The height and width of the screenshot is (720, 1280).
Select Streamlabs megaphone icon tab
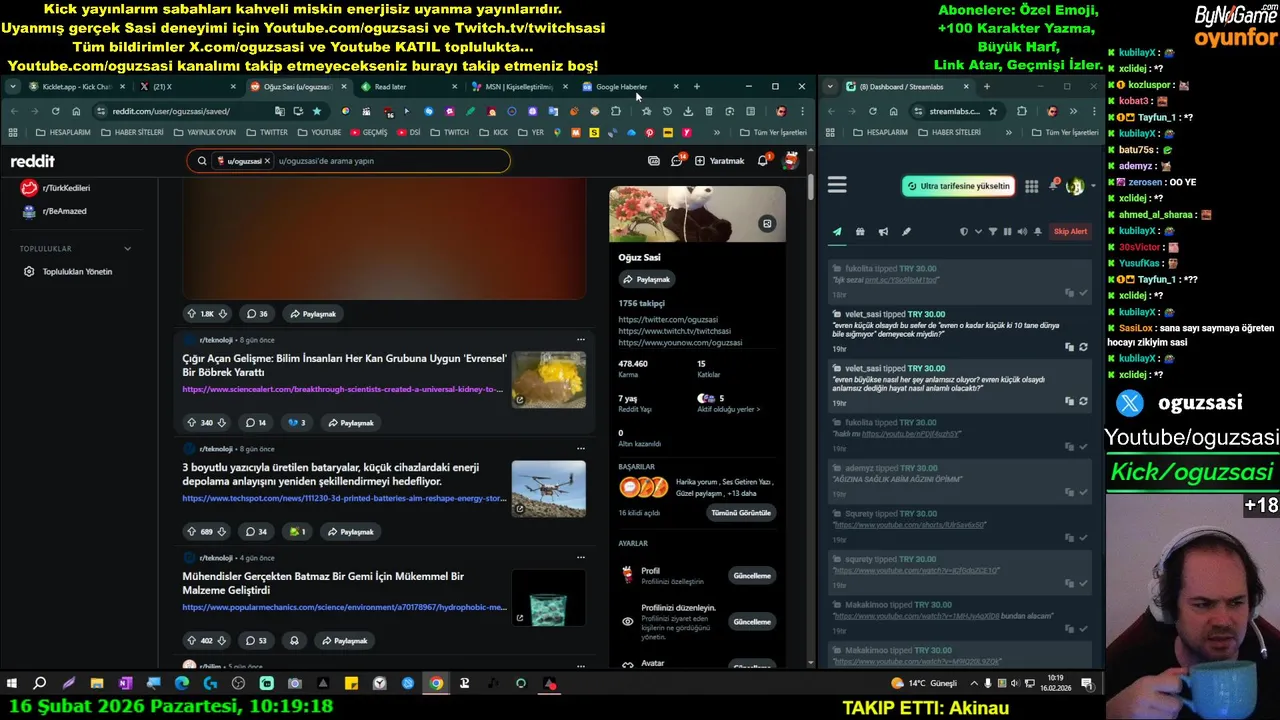[x=883, y=231]
